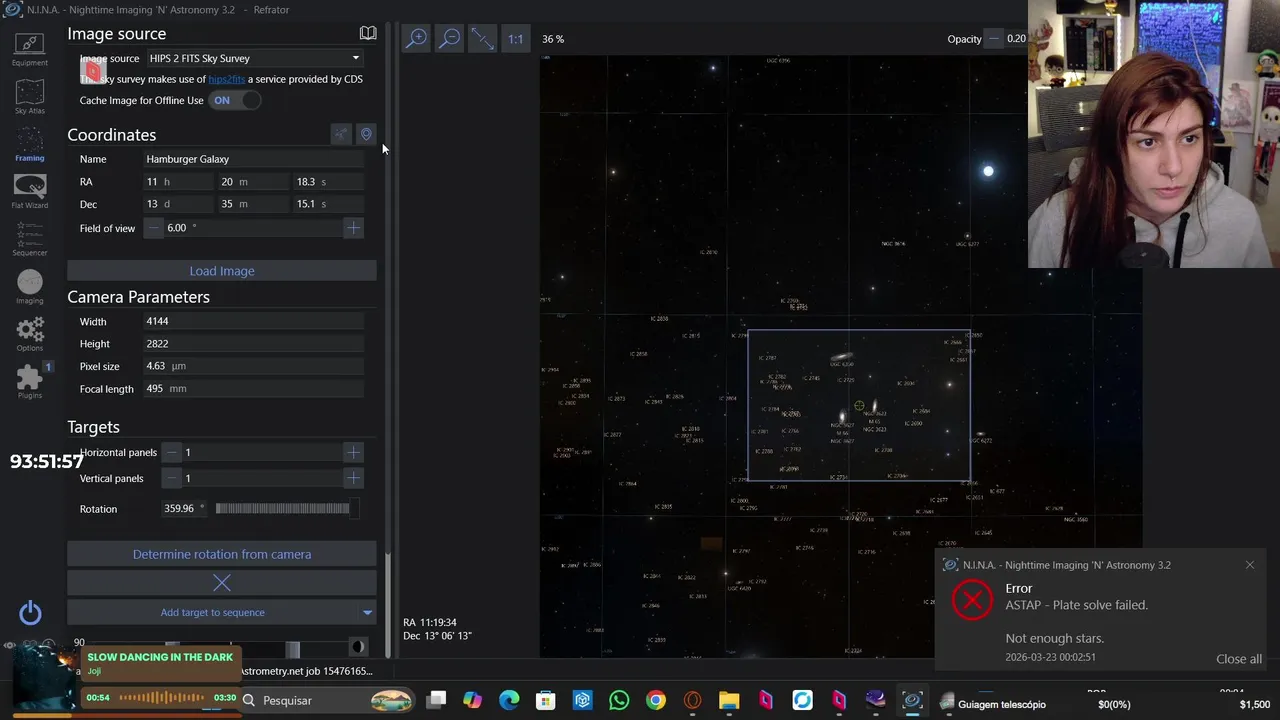Click the framing rectangle center crosshair

click(859, 405)
